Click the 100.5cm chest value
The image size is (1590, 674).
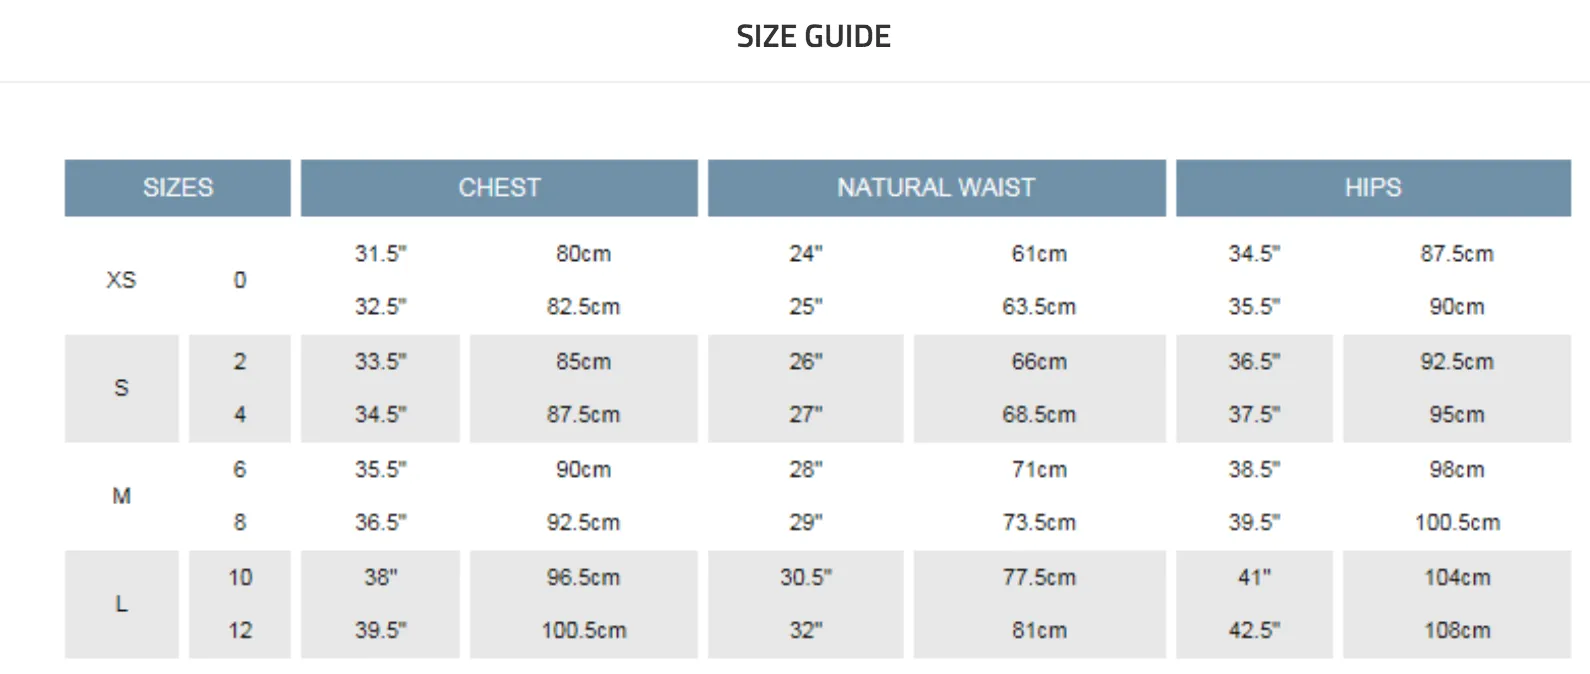point(584,630)
